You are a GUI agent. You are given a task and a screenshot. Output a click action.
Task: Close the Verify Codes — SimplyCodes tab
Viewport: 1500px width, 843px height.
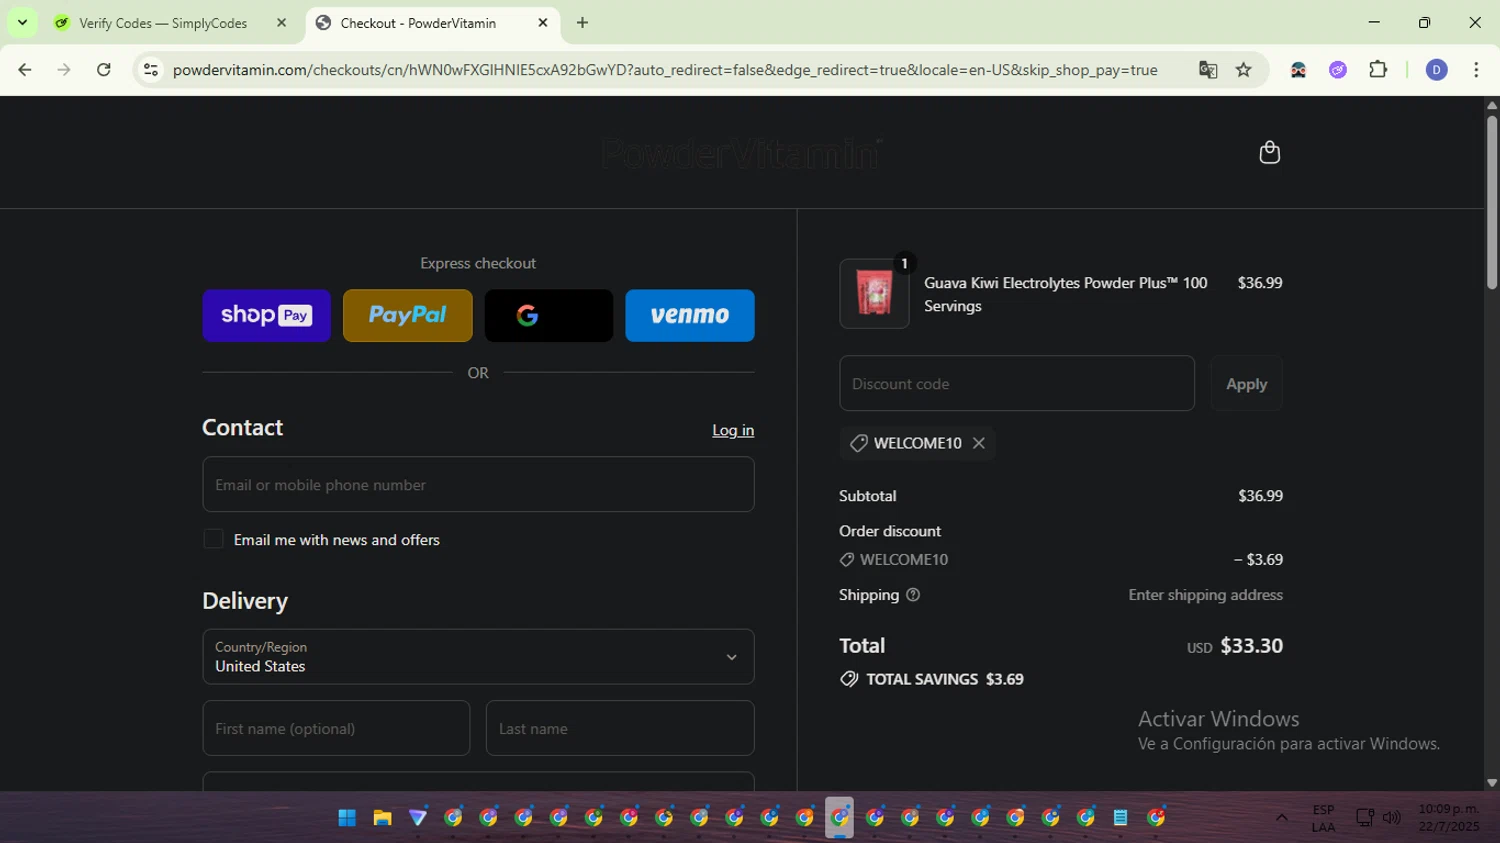281,22
